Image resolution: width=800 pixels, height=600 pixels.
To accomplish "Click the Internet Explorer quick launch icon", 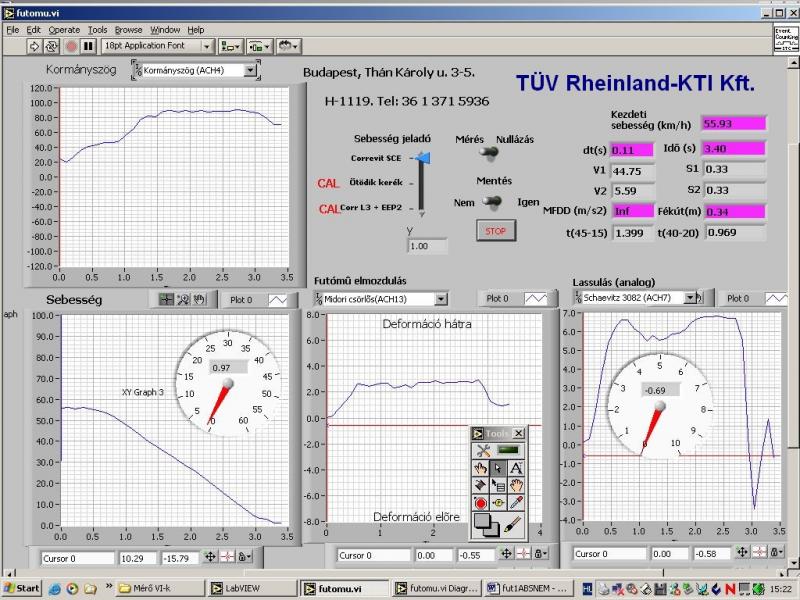I will 55,589.
